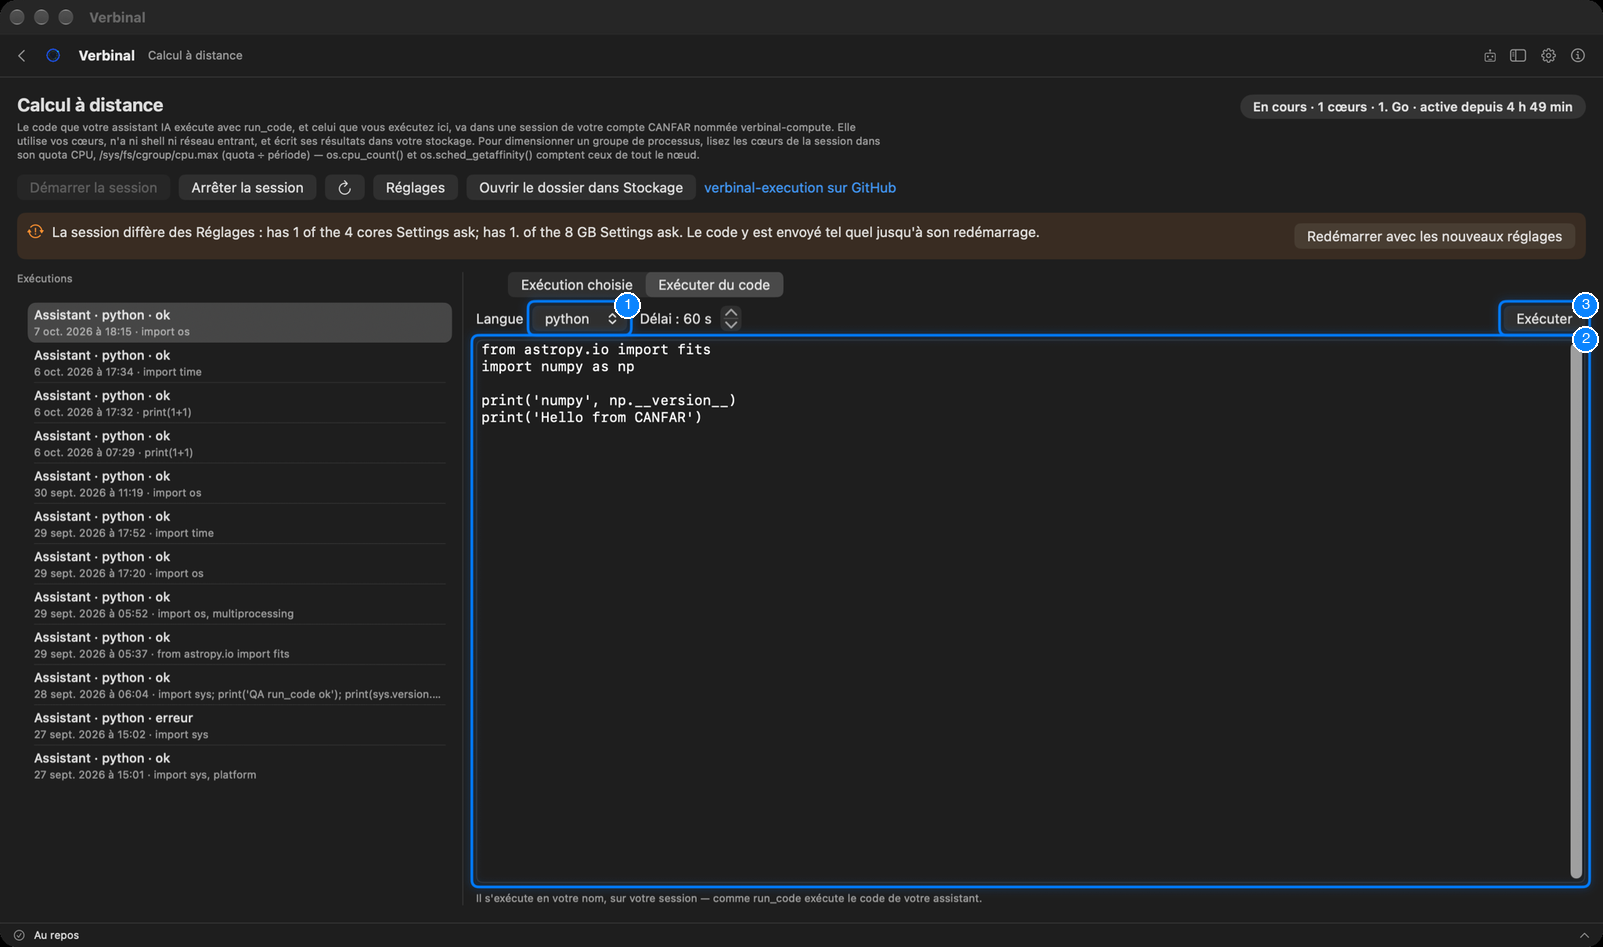Select the import os, multiprocessing run

click(240, 605)
